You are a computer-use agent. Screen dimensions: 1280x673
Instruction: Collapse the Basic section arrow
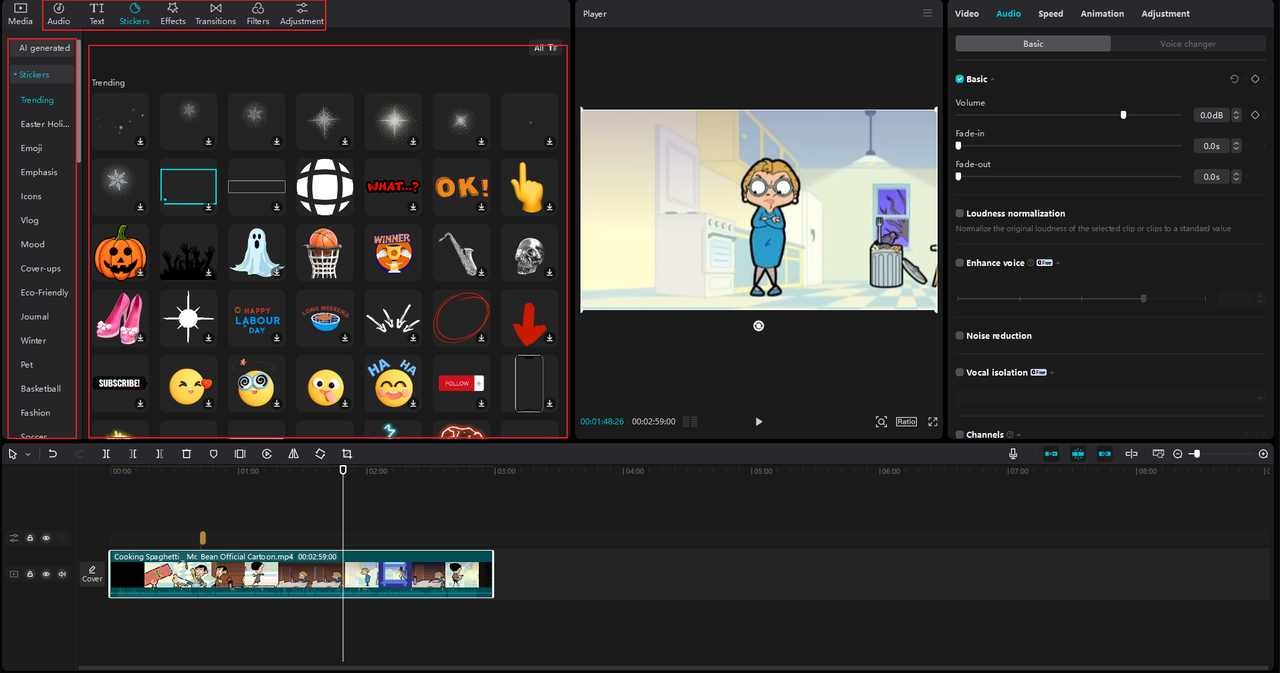pos(993,80)
